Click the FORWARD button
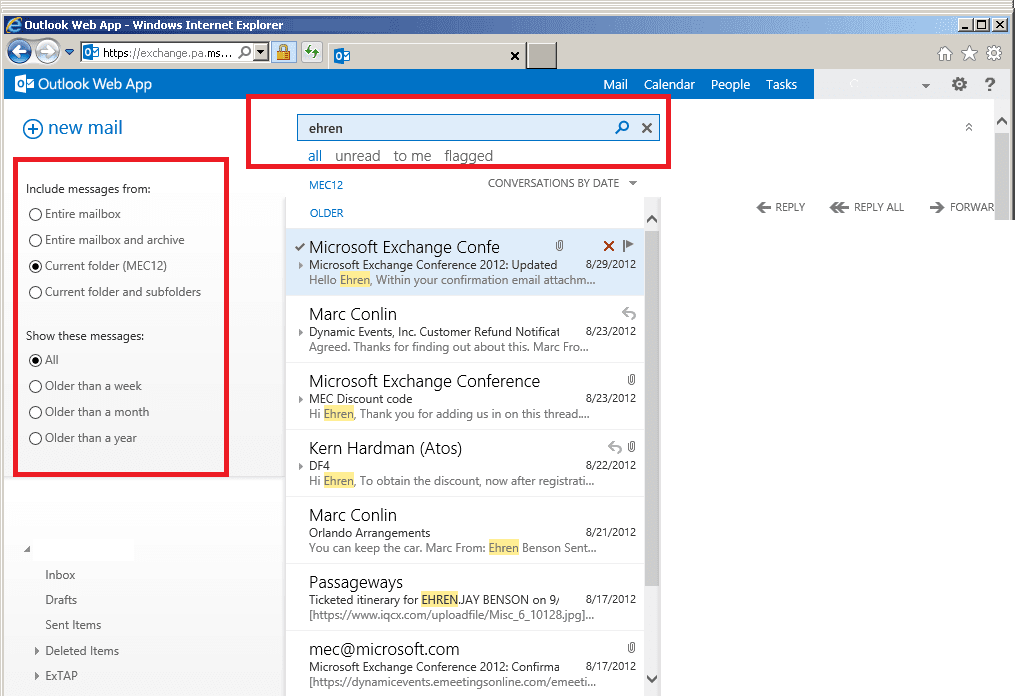 (x=962, y=207)
